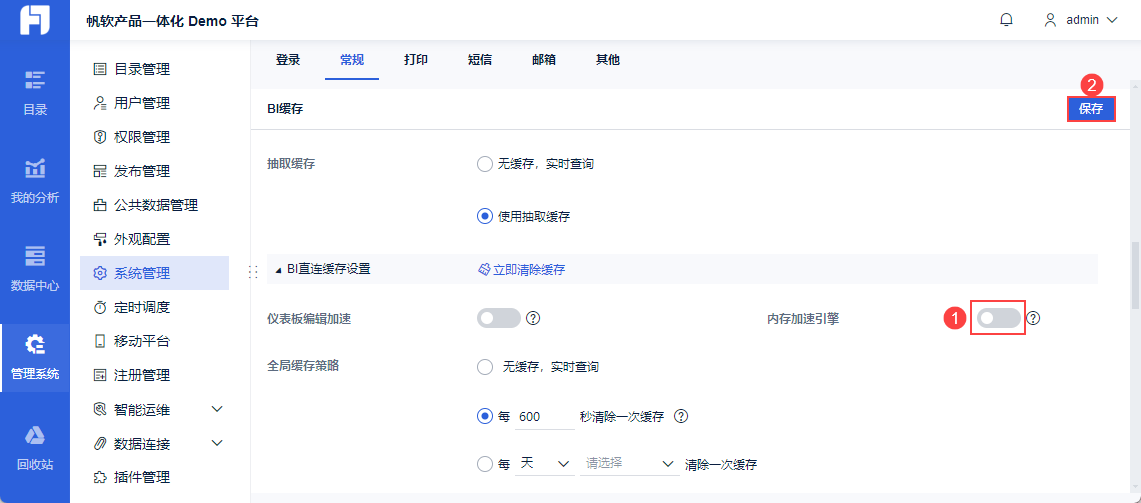
Task: Switch to the 打印 tab
Action: tap(416, 60)
